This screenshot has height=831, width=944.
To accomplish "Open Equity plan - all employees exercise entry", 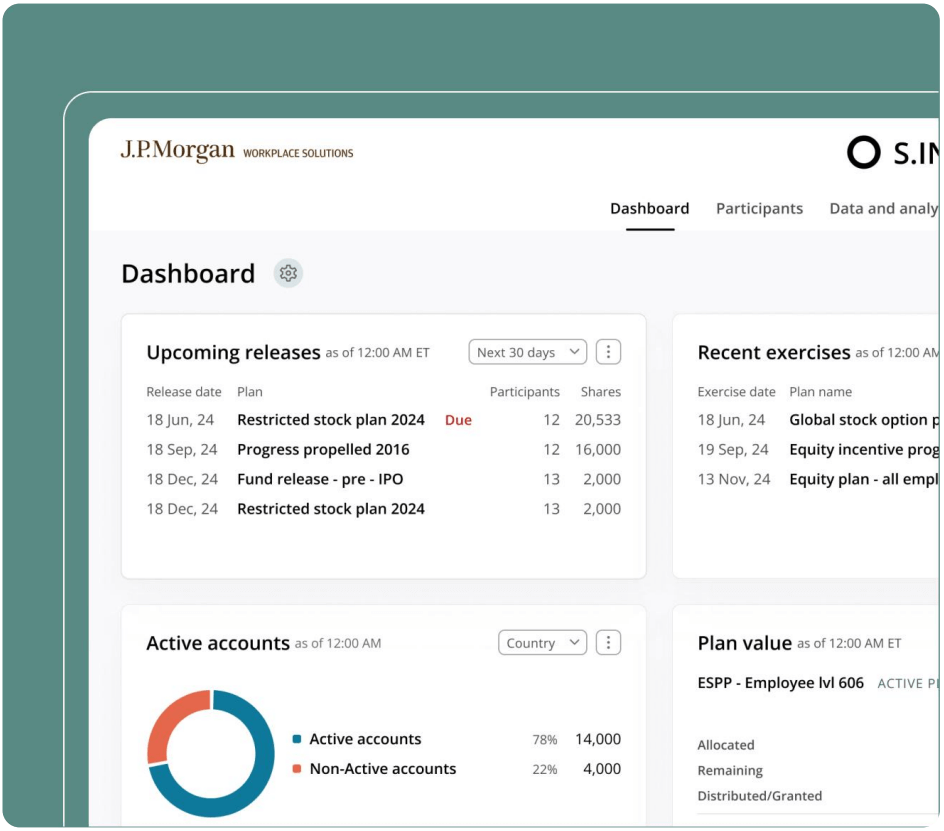I will (x=863, y=479).
